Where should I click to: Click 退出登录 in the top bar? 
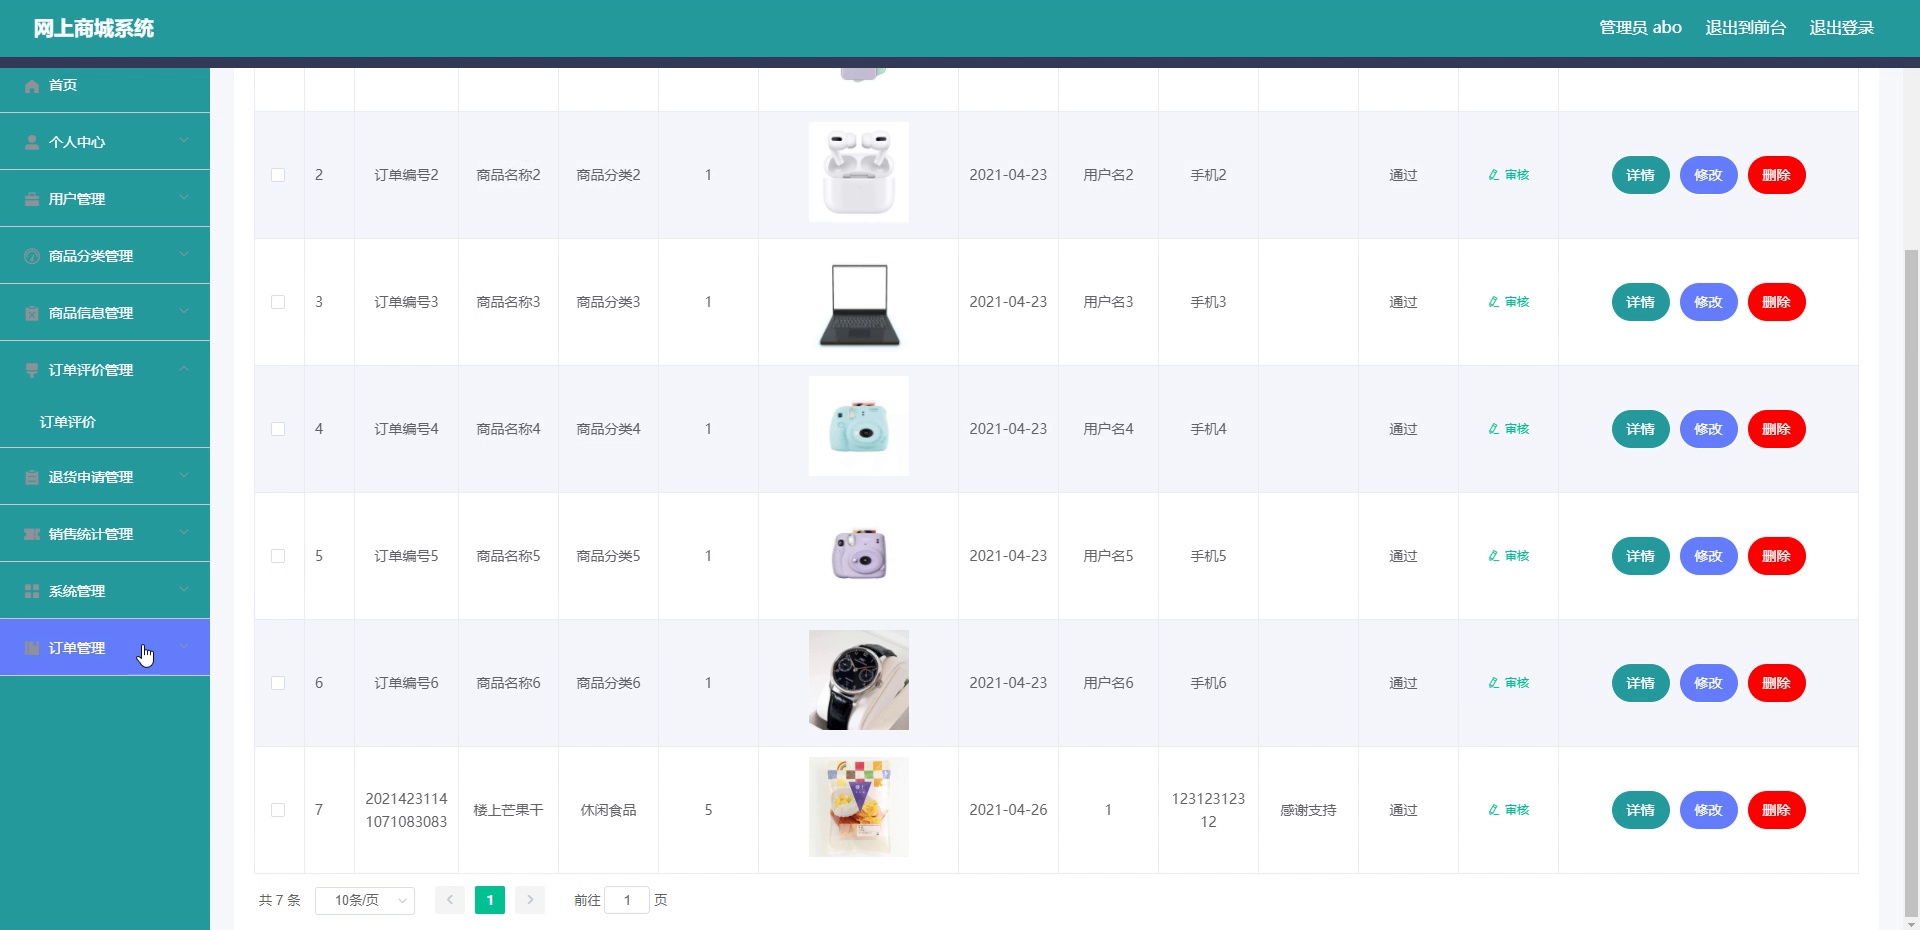click(x=1841, y=27)
